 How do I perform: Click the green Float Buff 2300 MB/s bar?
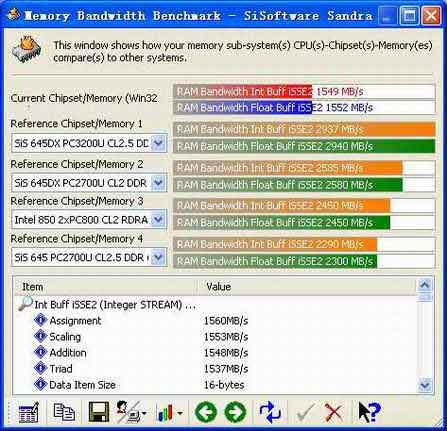[x=275, y=261]
